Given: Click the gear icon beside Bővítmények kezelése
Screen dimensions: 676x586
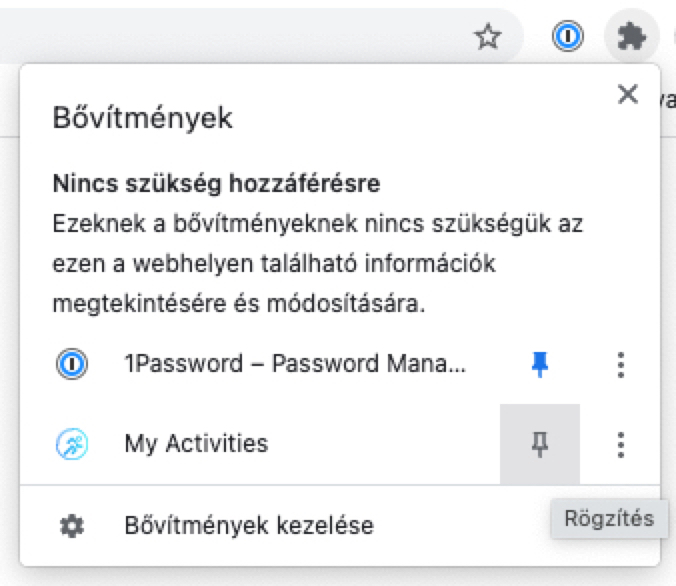Looking at the screenshot, I should click(x=71, y=525).
